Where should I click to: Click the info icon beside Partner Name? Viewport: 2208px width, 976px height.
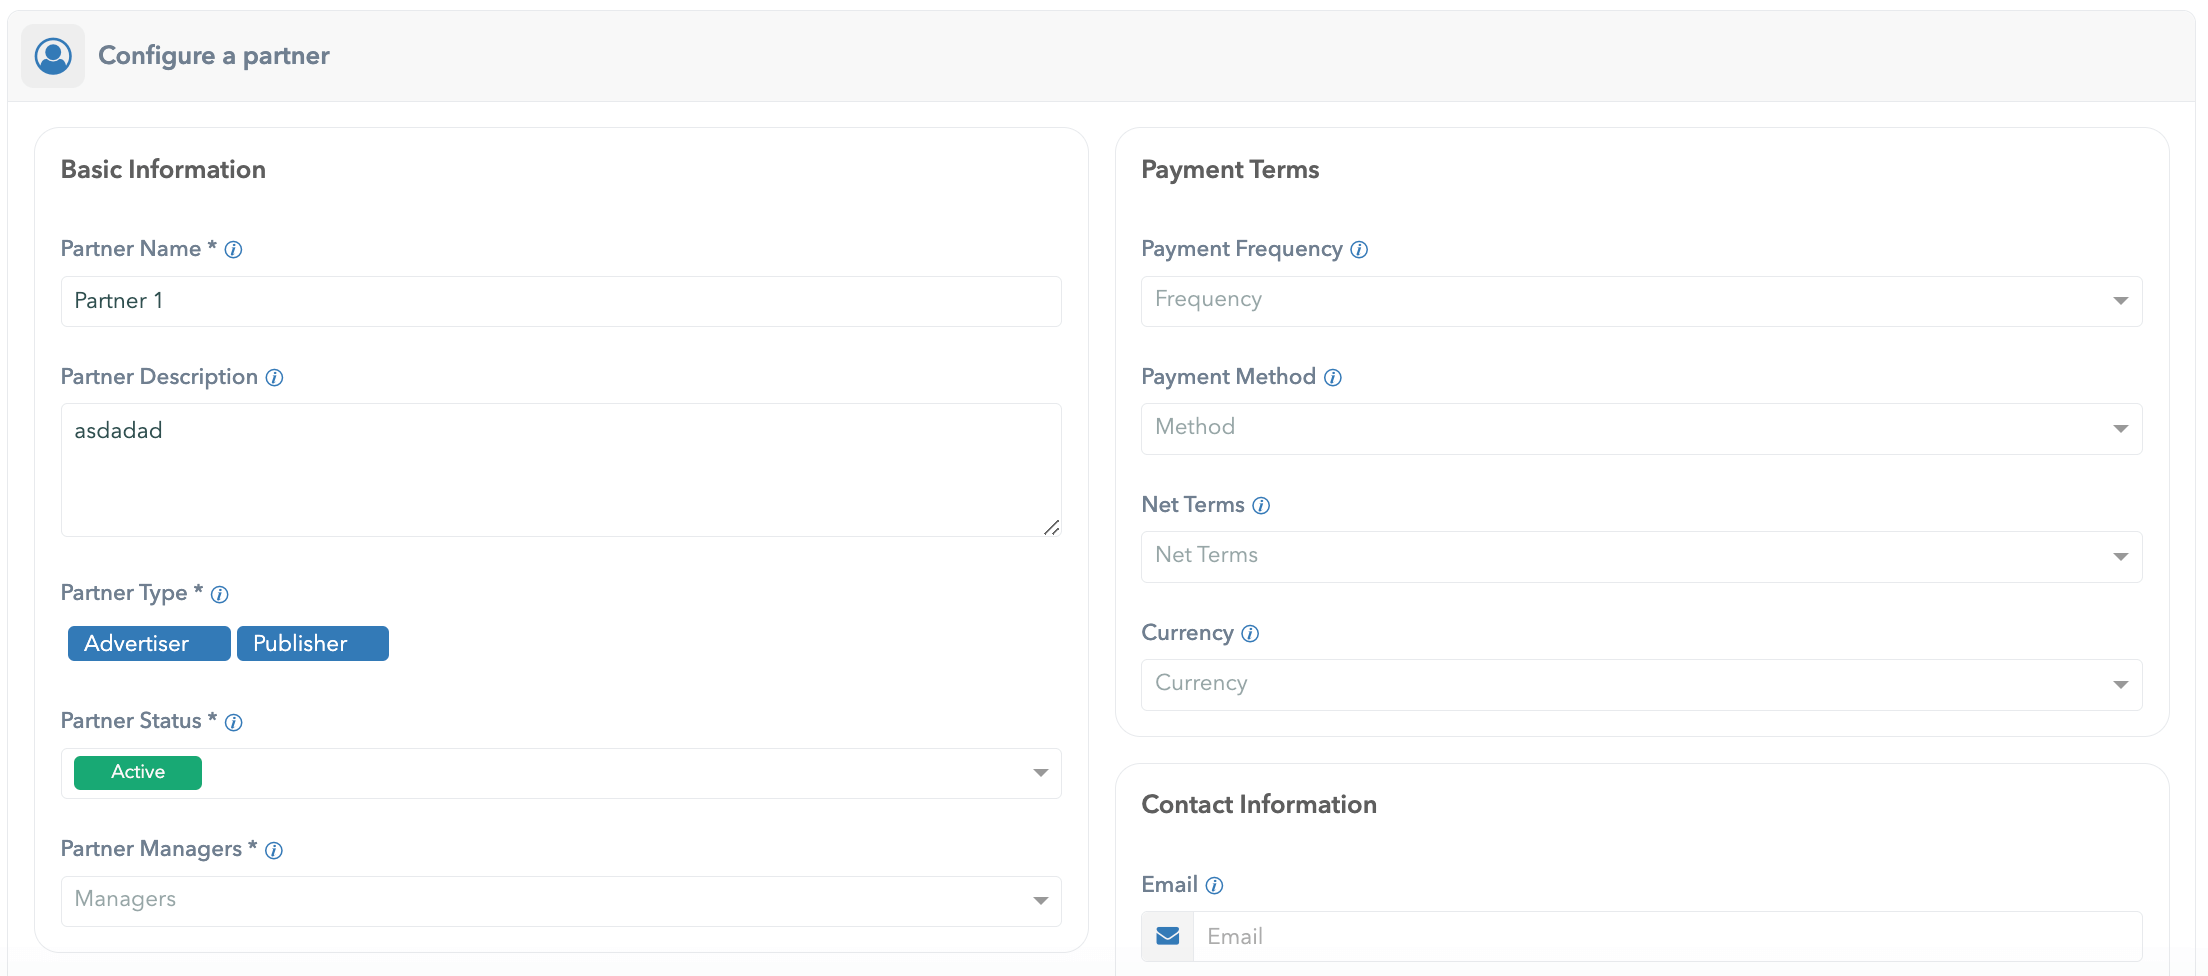click(x=233, y=250)
